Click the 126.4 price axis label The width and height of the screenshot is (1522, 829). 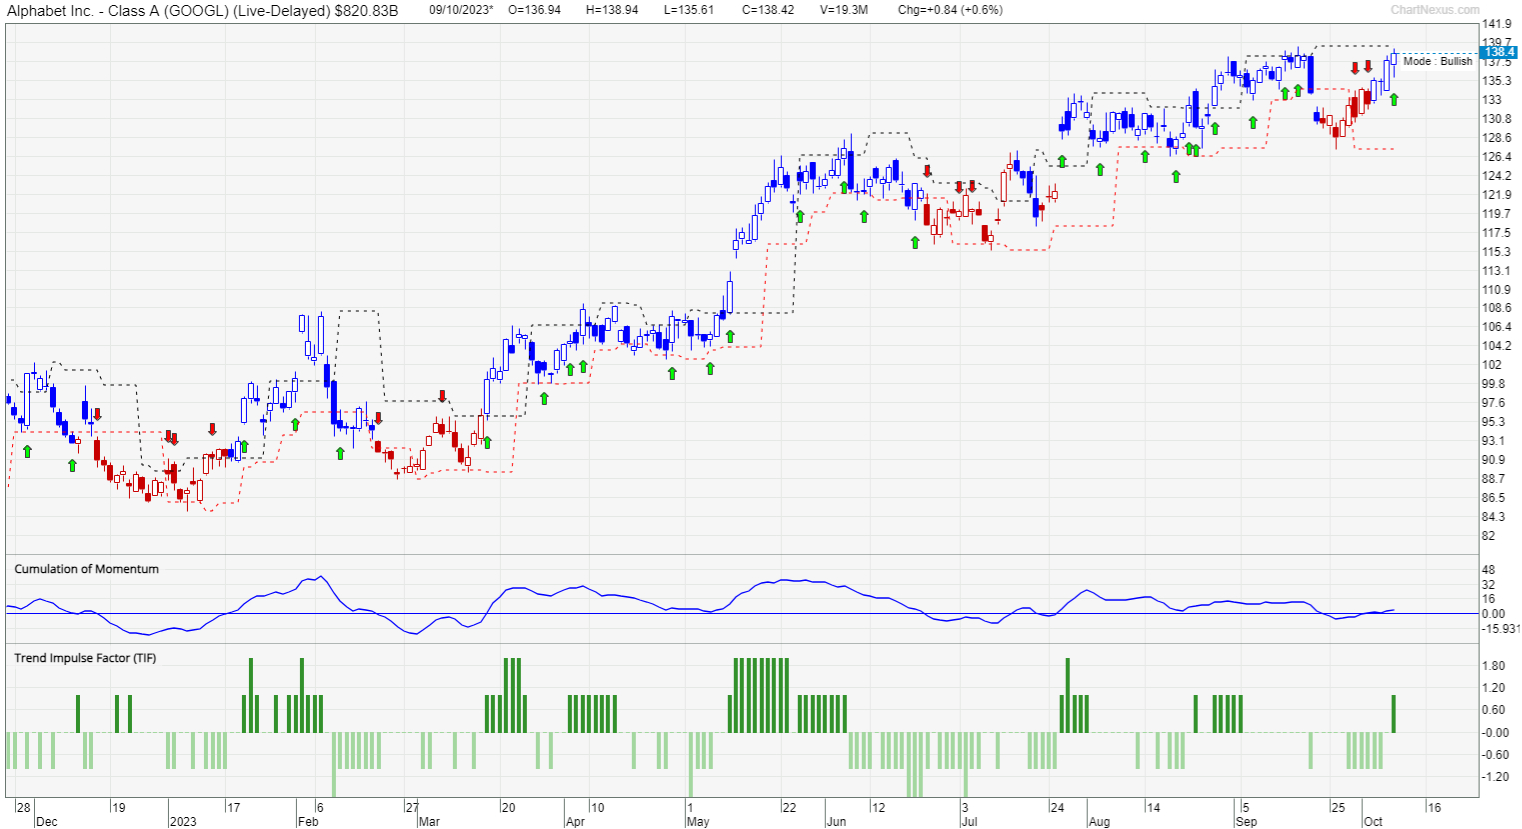[1497, 157]
